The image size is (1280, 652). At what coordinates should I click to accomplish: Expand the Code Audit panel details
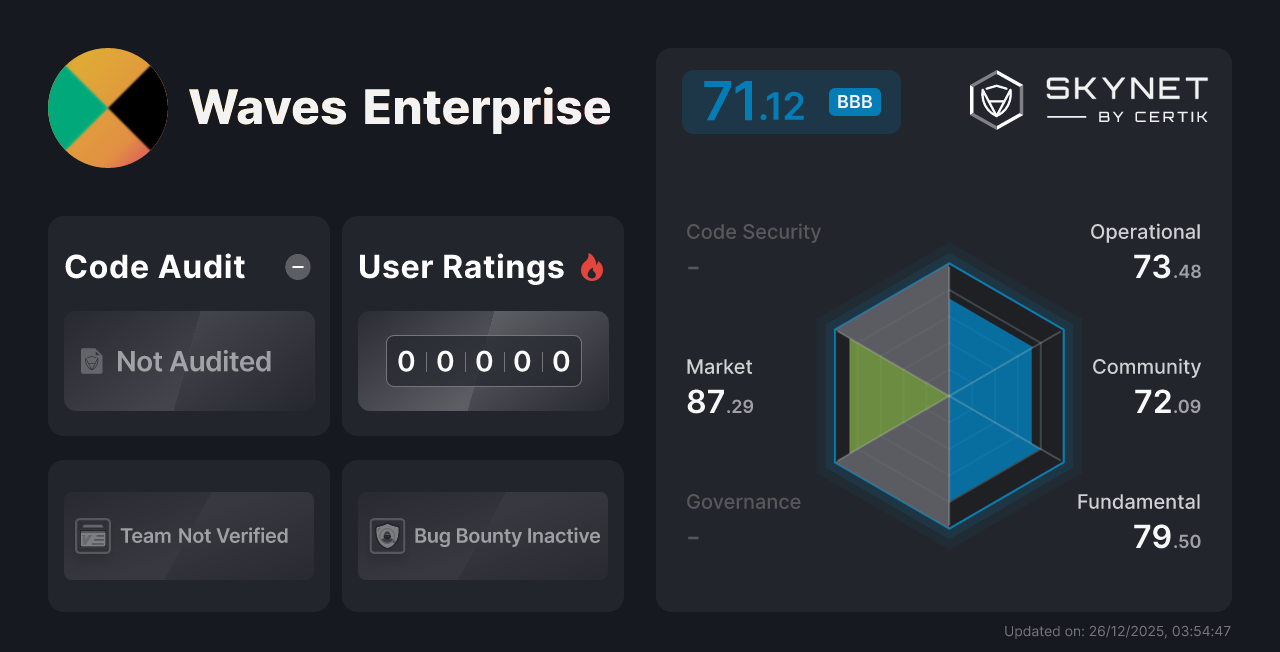(x=188, y=326)
